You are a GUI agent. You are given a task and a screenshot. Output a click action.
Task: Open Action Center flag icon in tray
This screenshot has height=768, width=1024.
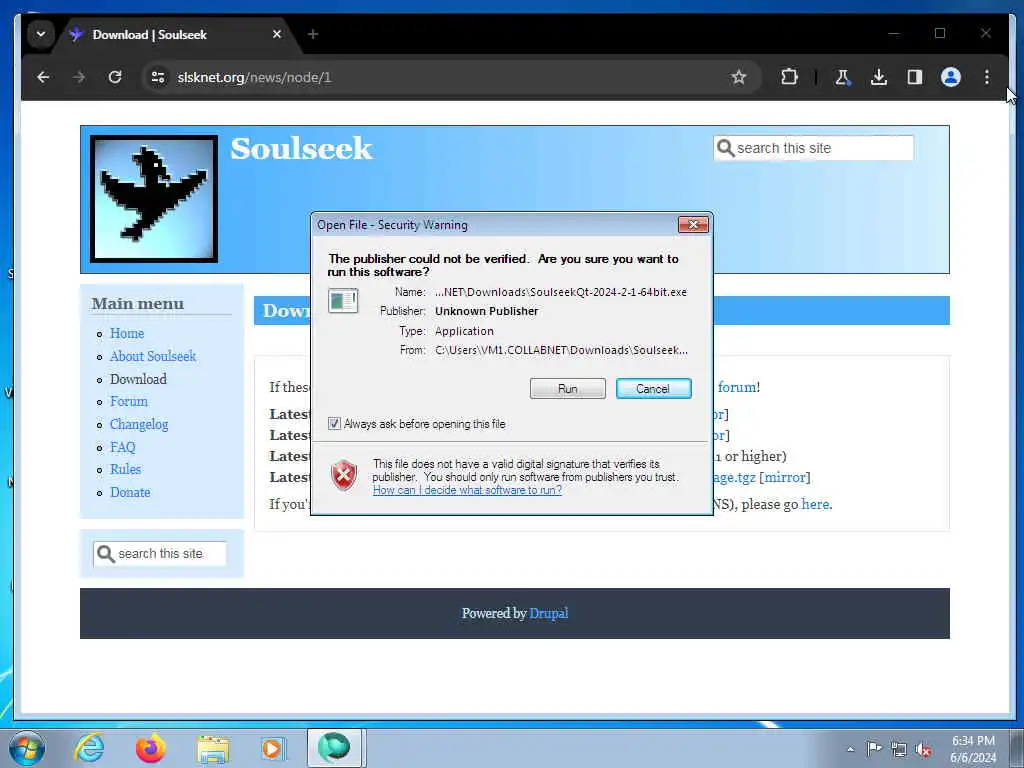click(x=874, y=749)
